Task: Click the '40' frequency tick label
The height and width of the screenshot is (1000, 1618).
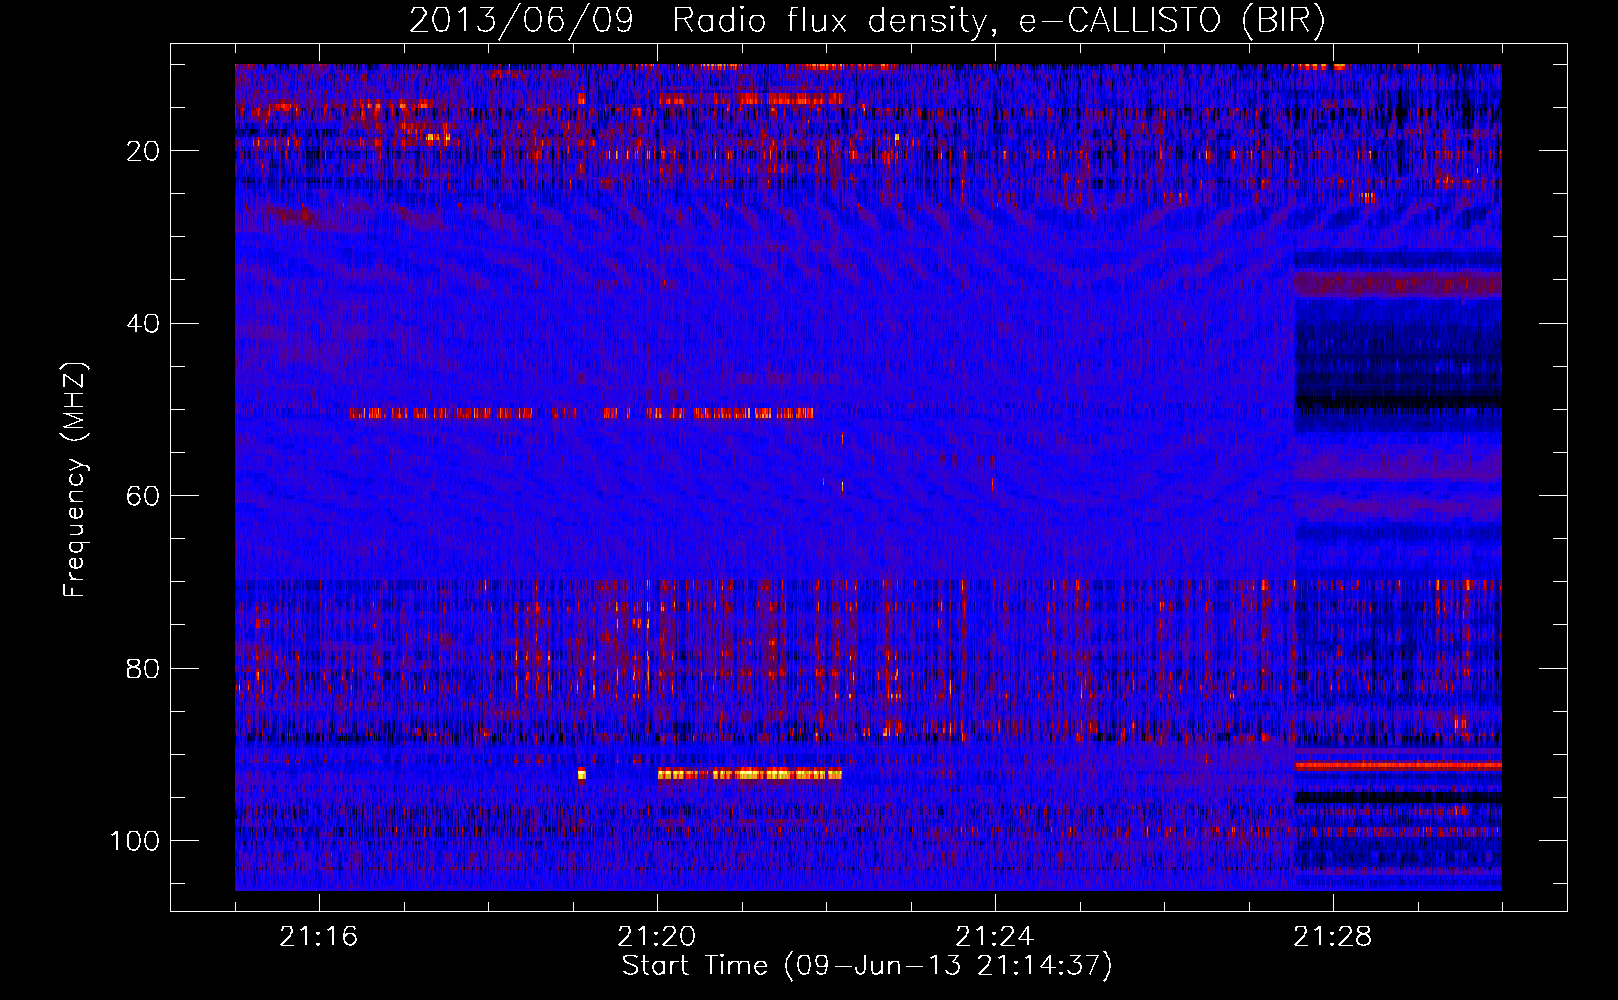Action: pyautogui.click(x=143, y=324)
